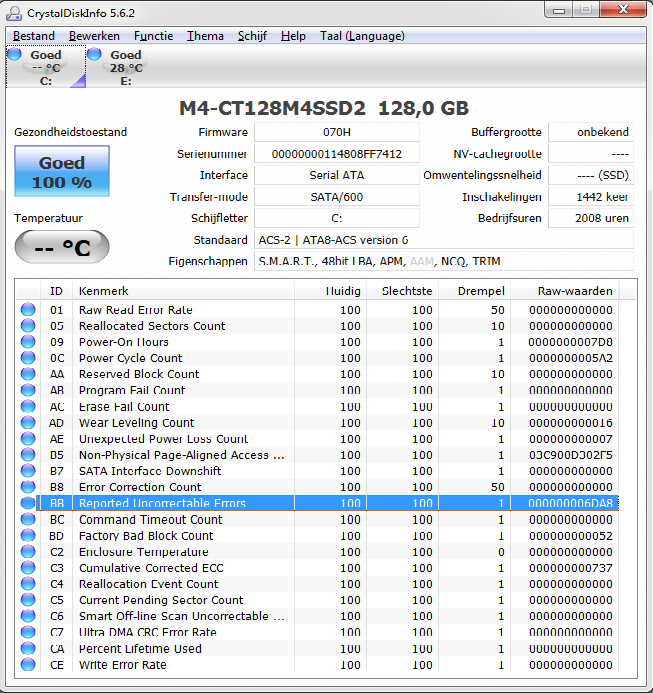Click the status icon of Ultra DMA CRC Error Rate
The image size is (653, 693).
(28, 632)
